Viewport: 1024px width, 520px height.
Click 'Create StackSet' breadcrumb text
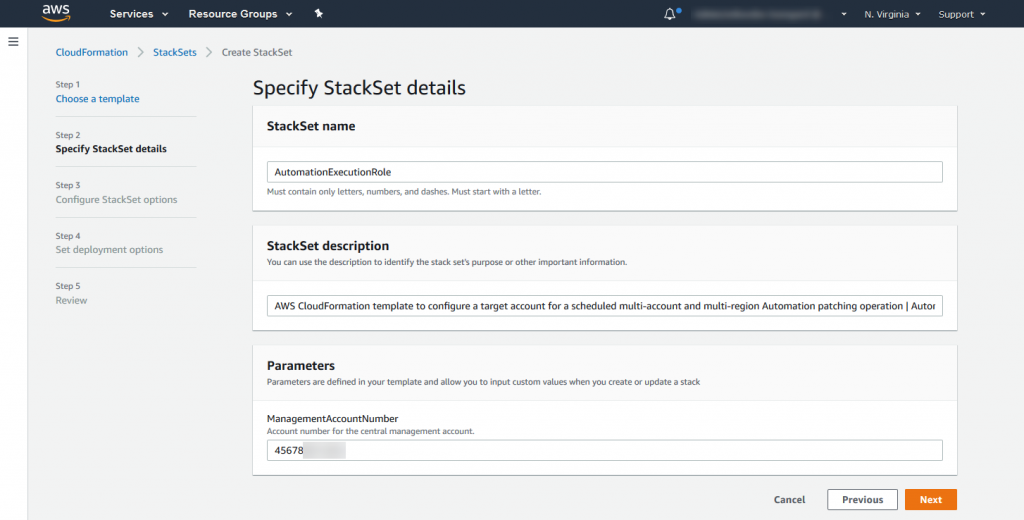(257, 52)
